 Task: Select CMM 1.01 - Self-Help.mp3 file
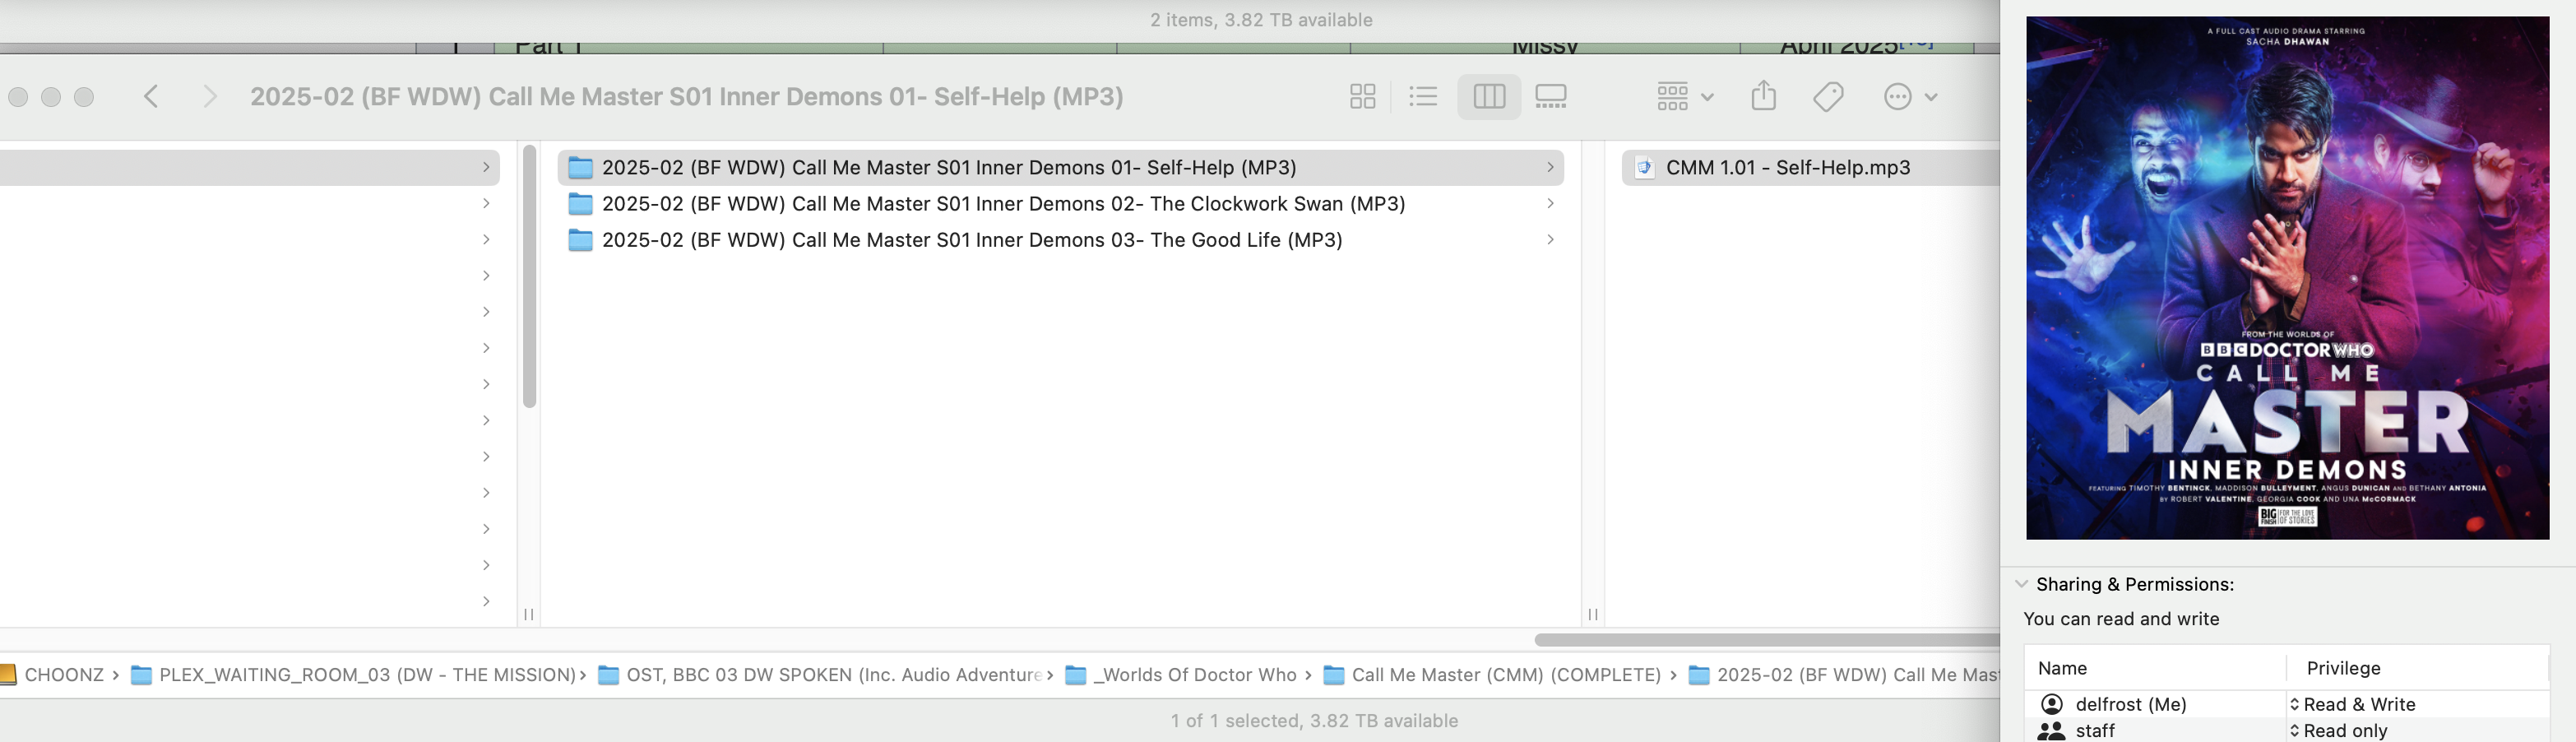[1787, 168]
